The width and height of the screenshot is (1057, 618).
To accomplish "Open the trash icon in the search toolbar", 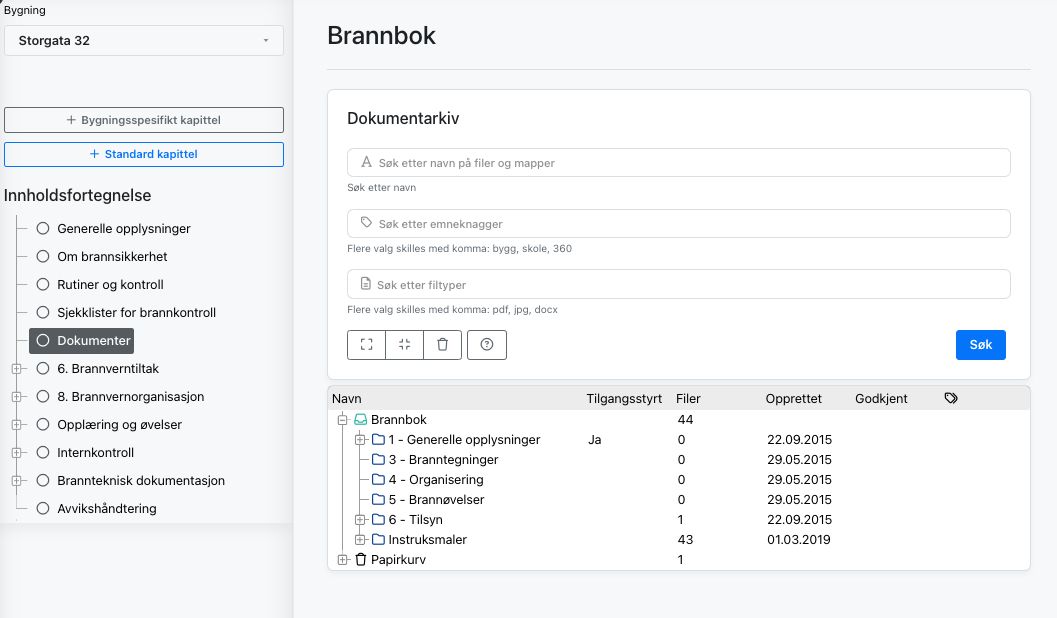I will click(442, 344).
